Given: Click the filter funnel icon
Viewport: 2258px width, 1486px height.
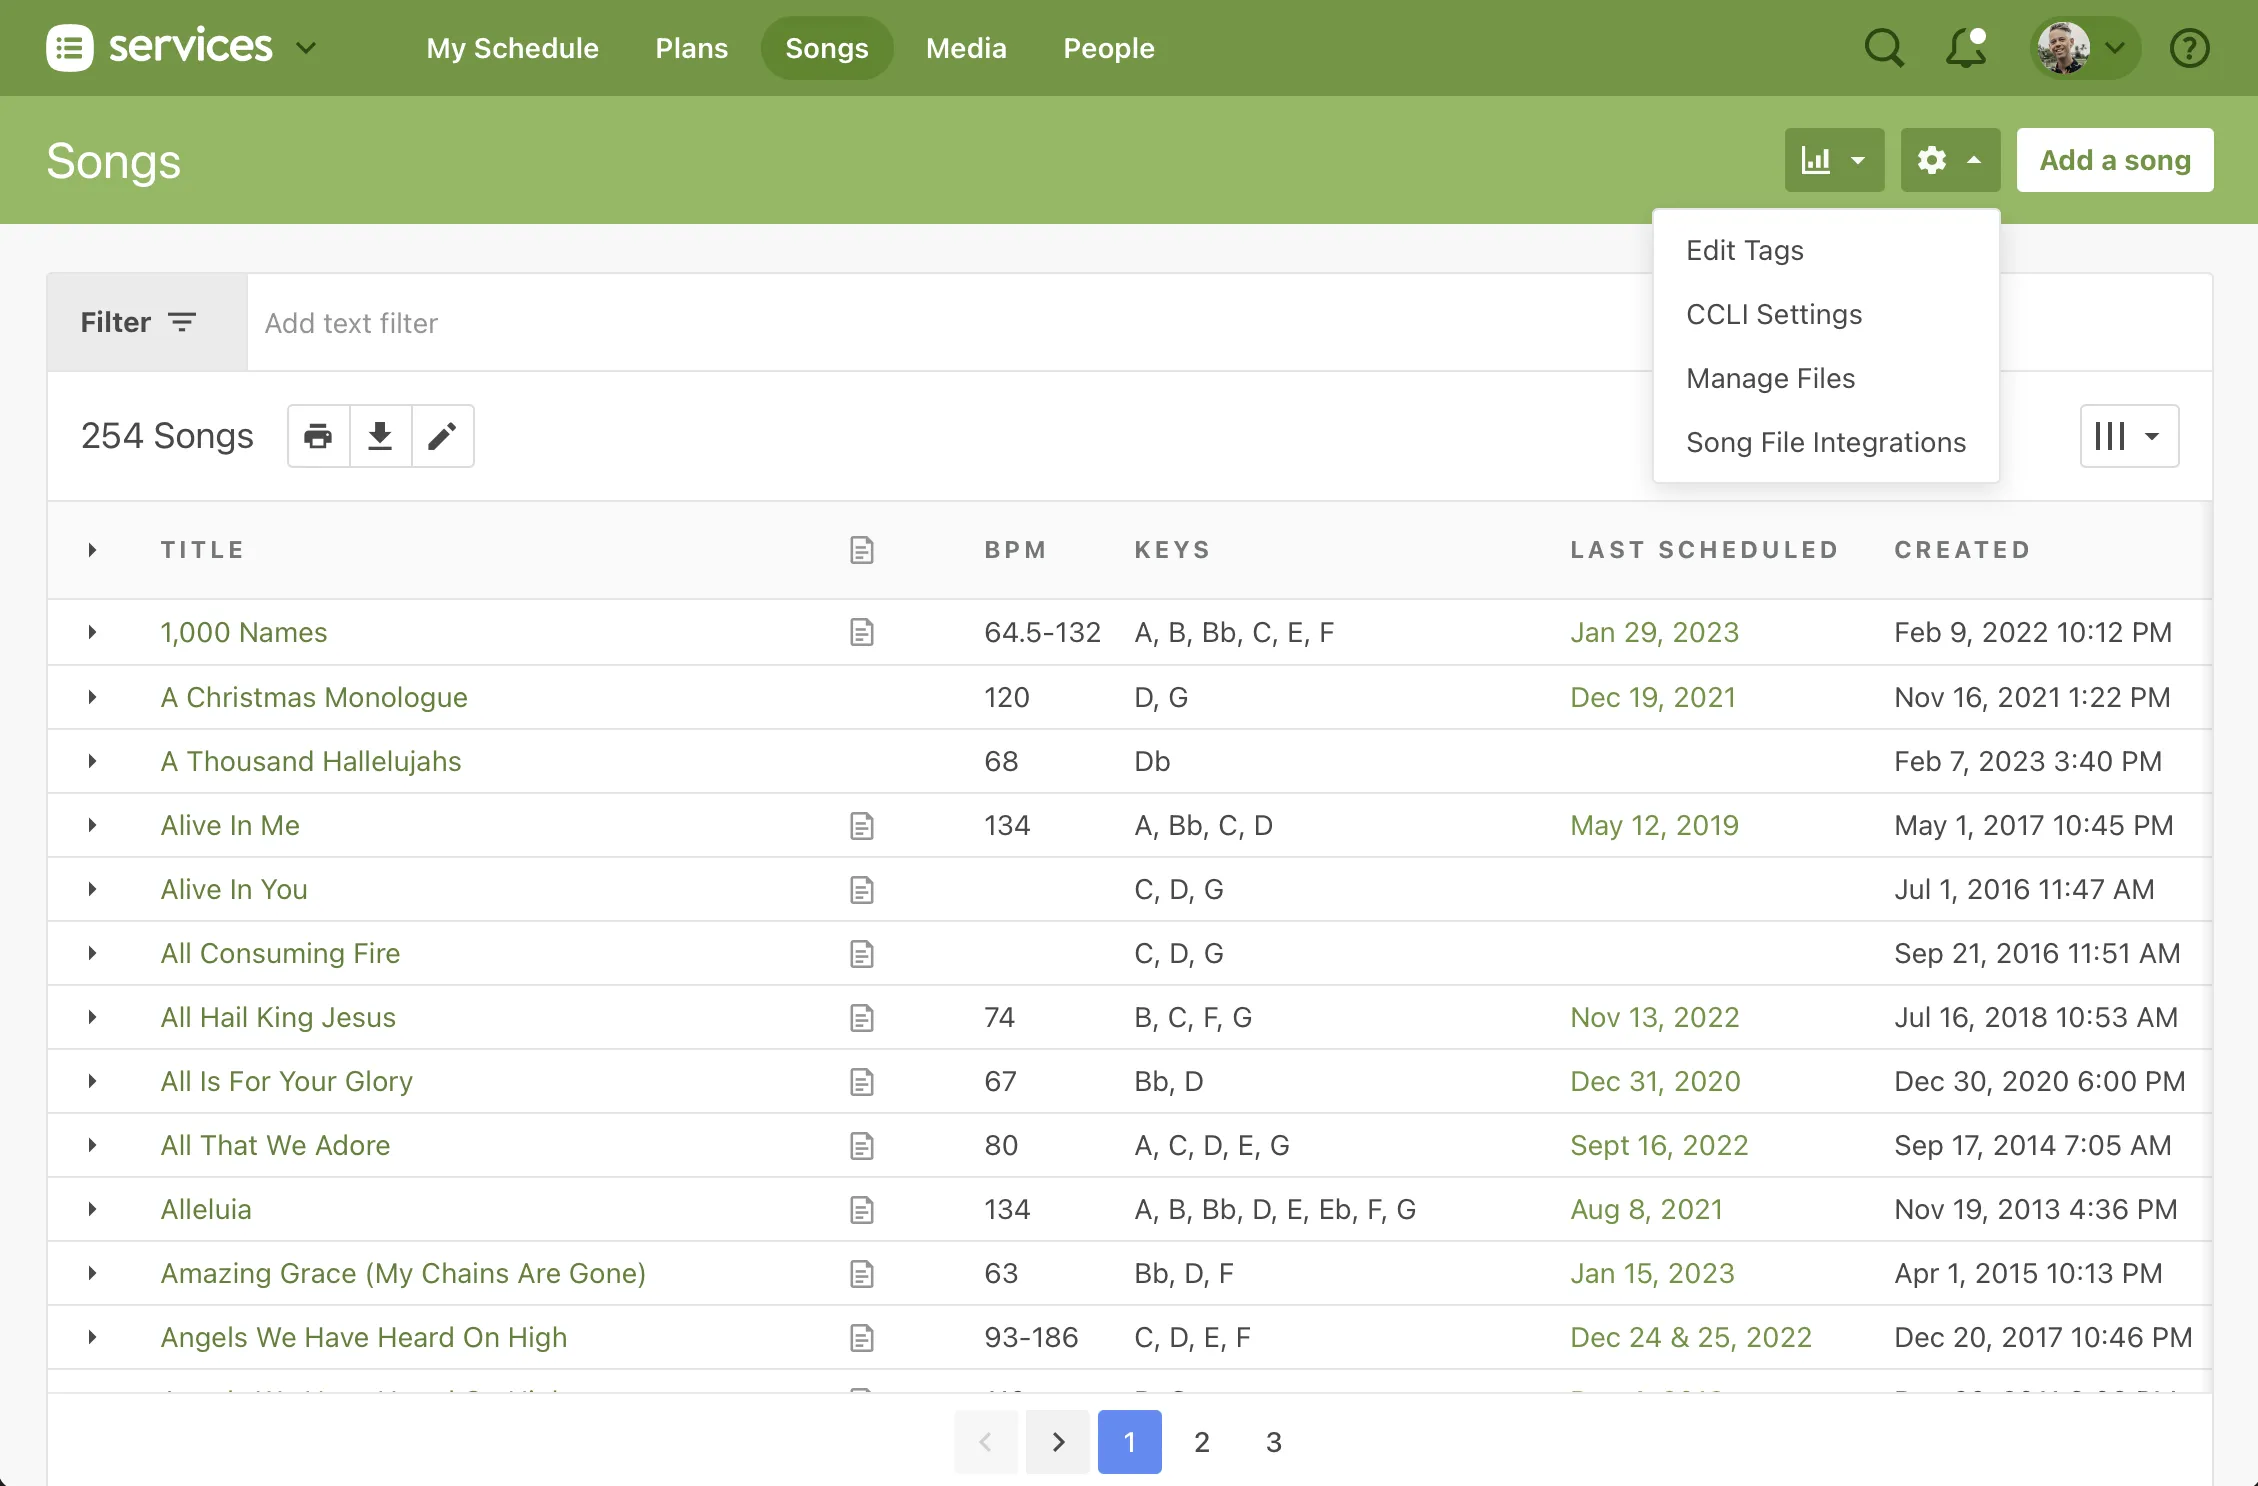Looking at the screenshot, I should click(183, 322).
